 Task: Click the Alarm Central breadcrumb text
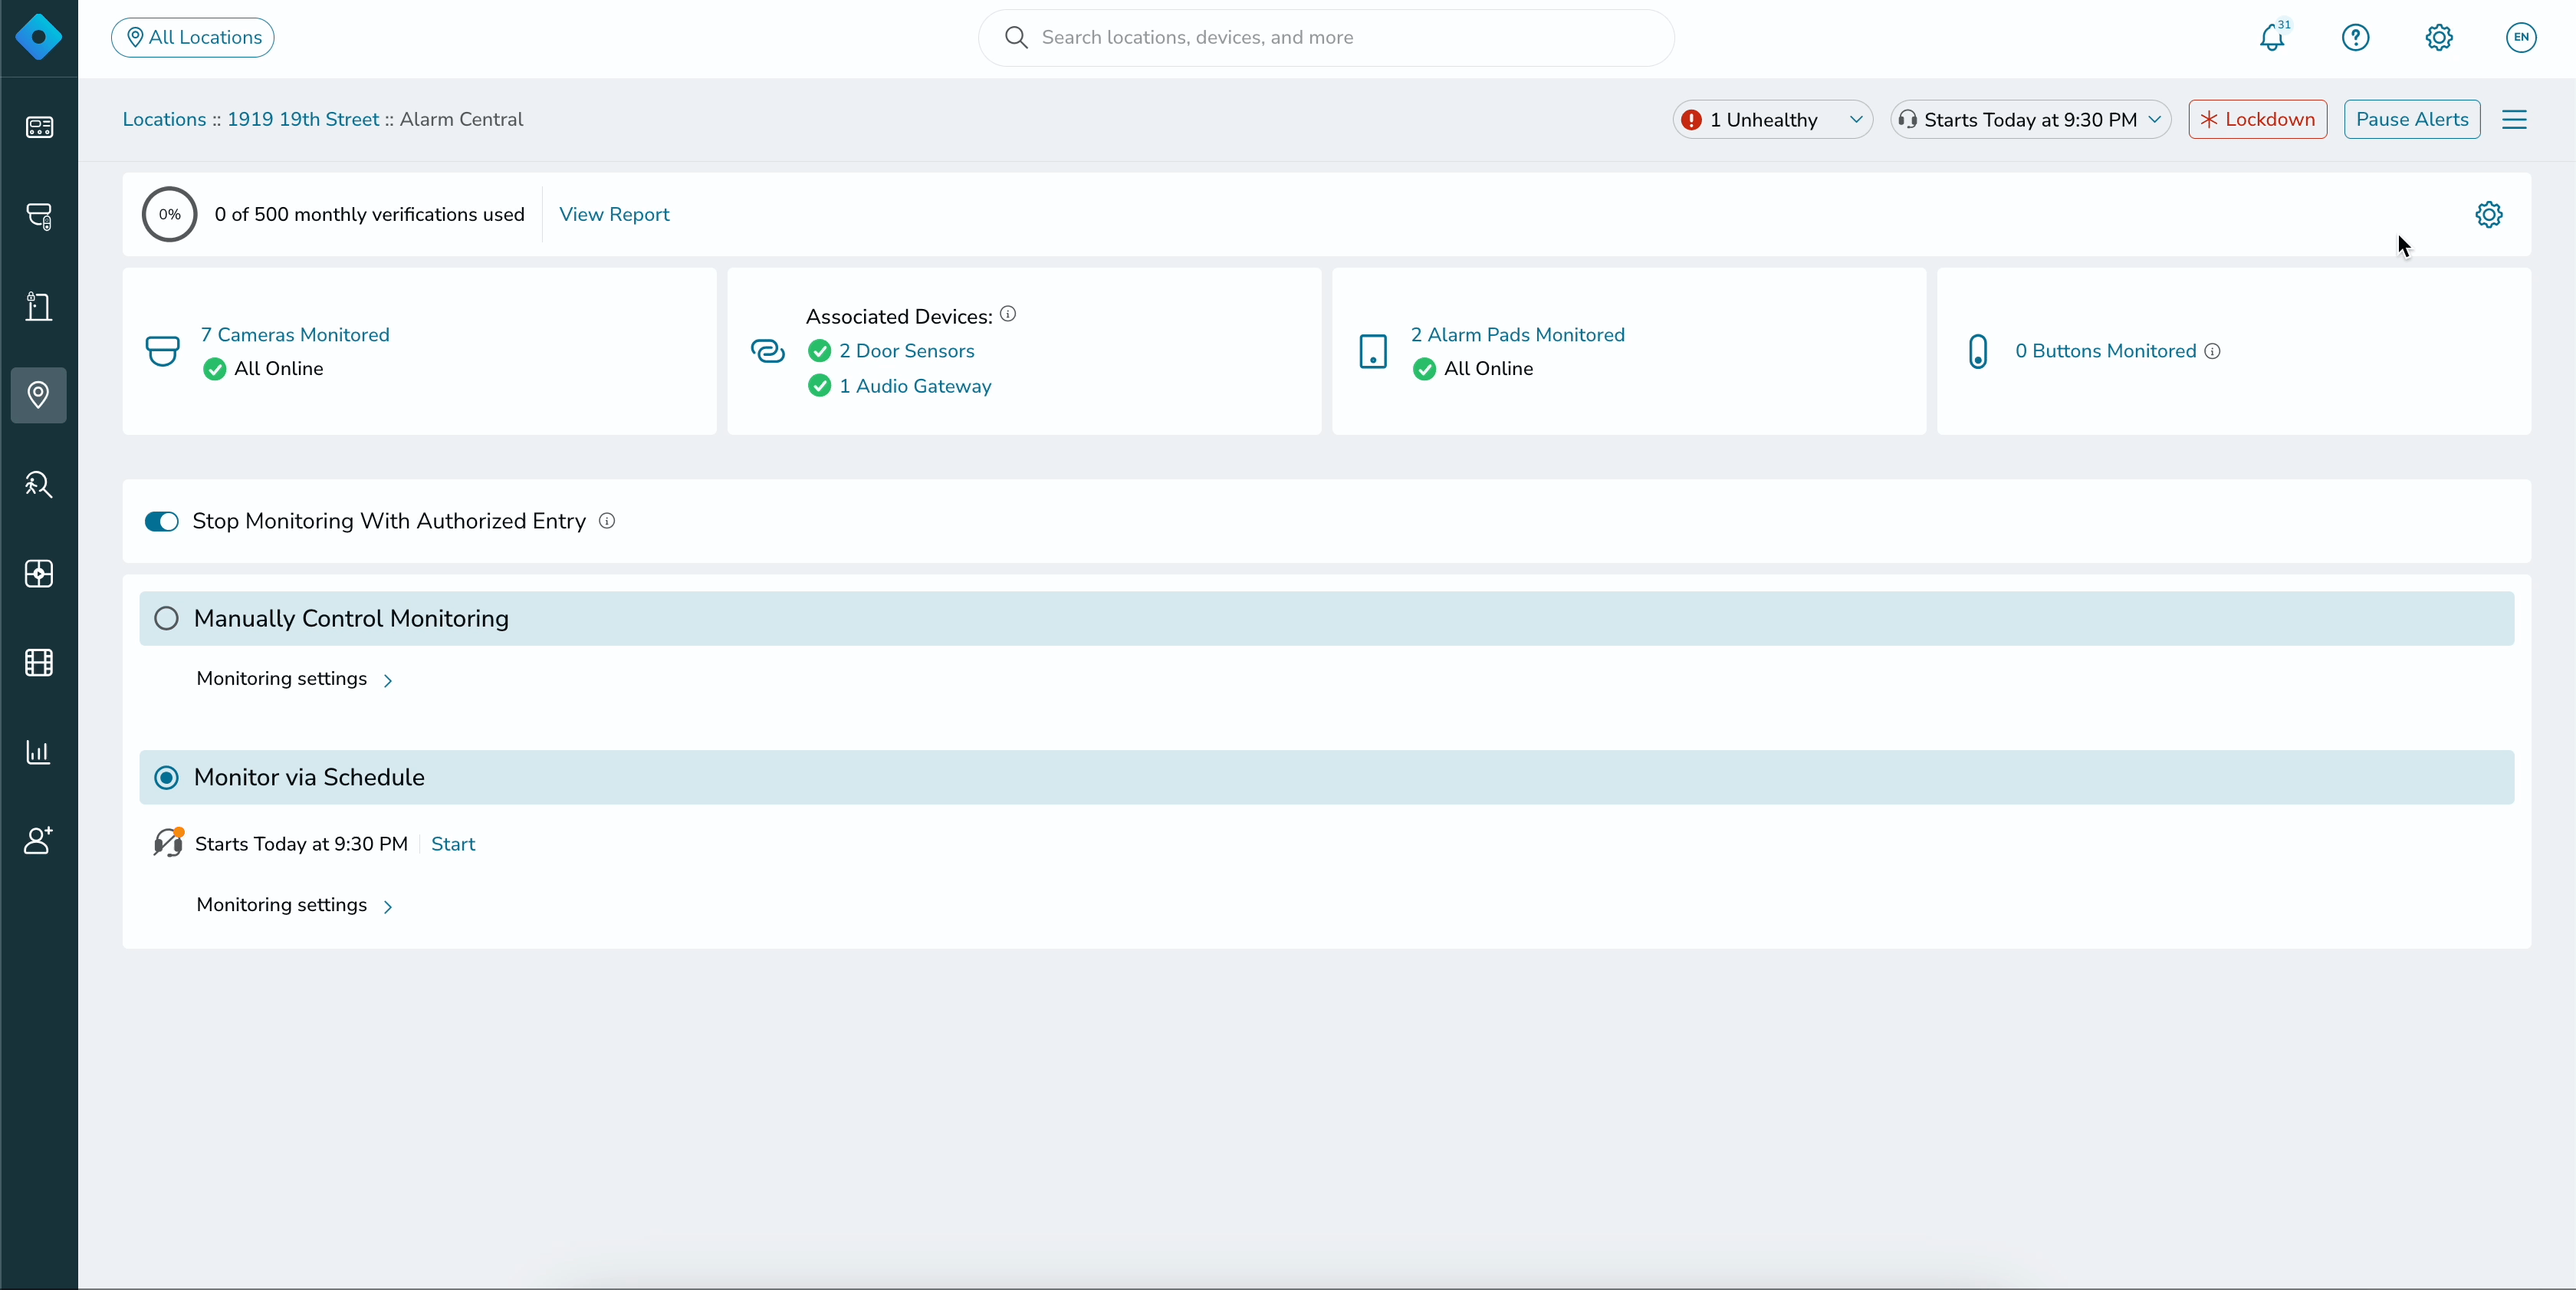point(461,119)
